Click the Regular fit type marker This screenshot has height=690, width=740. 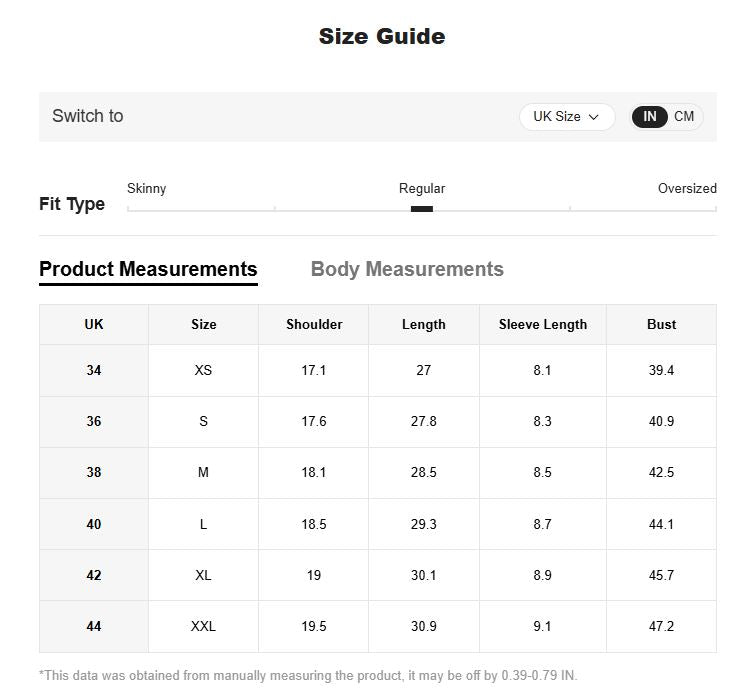(421, 209)
